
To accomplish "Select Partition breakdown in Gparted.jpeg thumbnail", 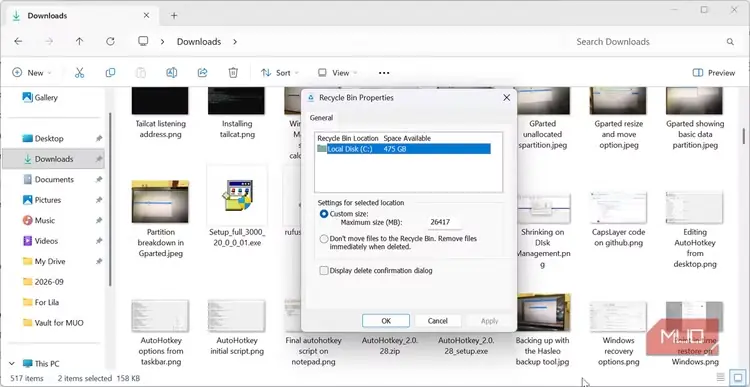I will click(160, 201).
